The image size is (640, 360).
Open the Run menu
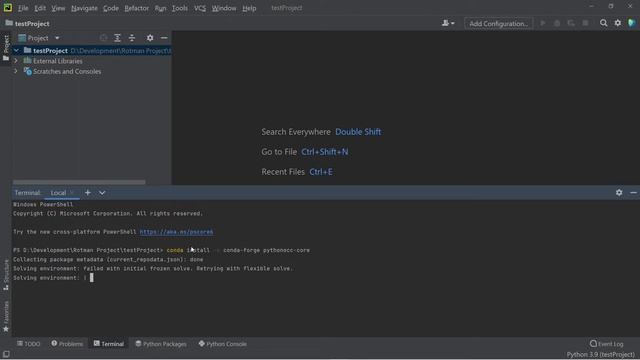(x=160, y=8)
